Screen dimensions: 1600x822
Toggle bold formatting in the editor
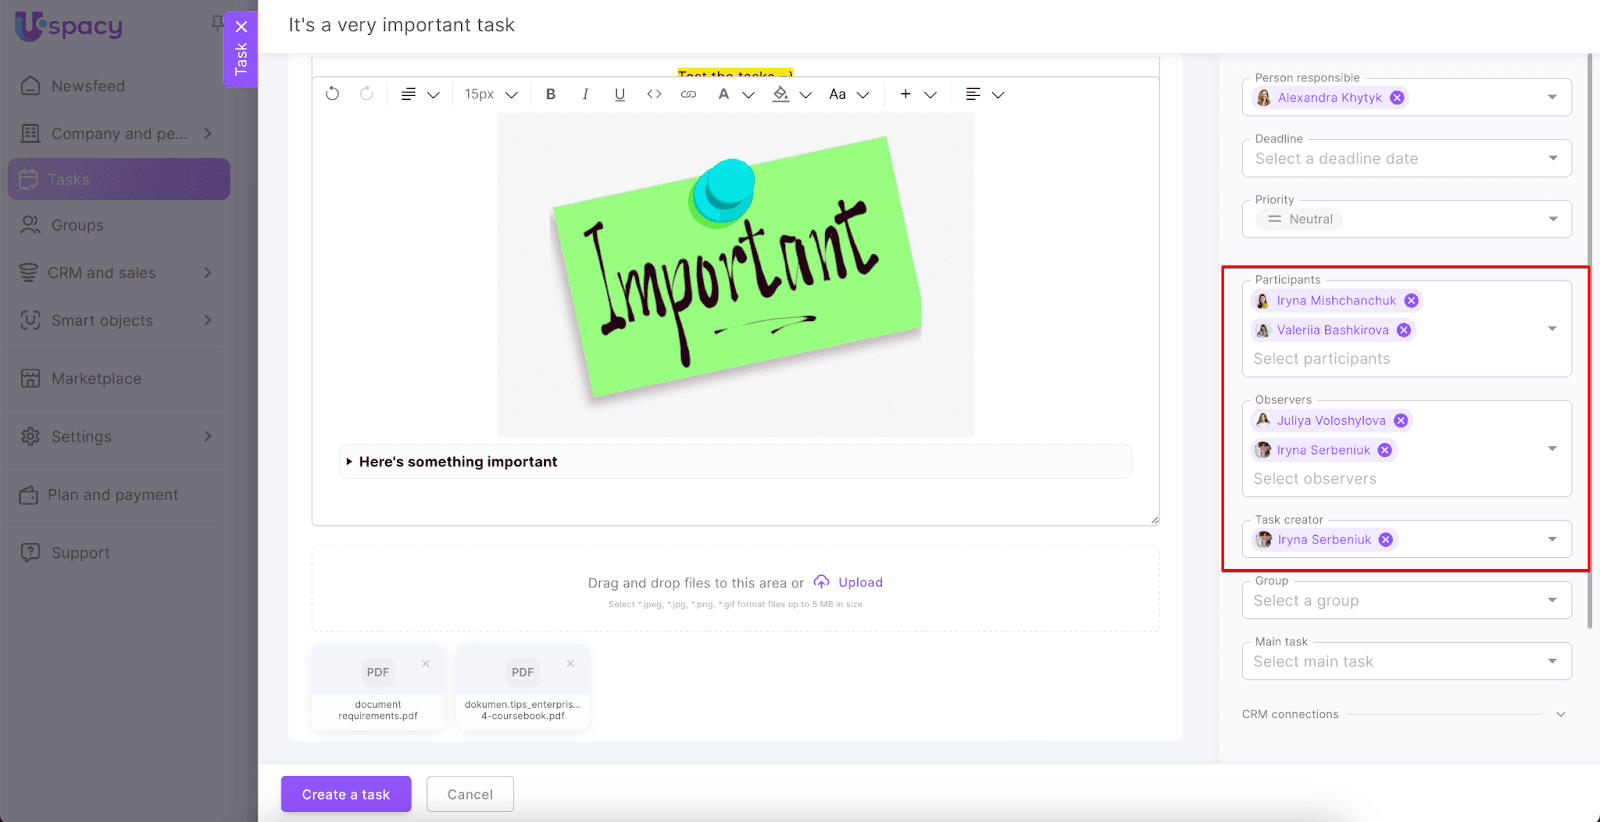(x=551, y=94)
